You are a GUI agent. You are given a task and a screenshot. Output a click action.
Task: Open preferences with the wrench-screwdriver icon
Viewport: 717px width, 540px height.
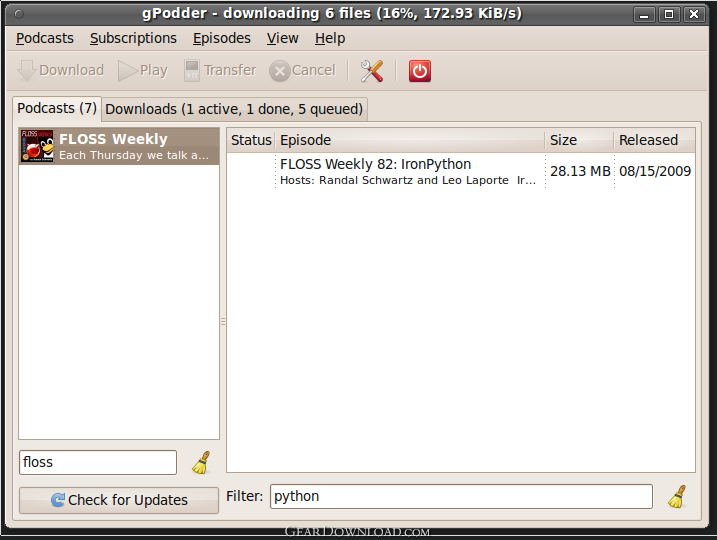[372, 70]
